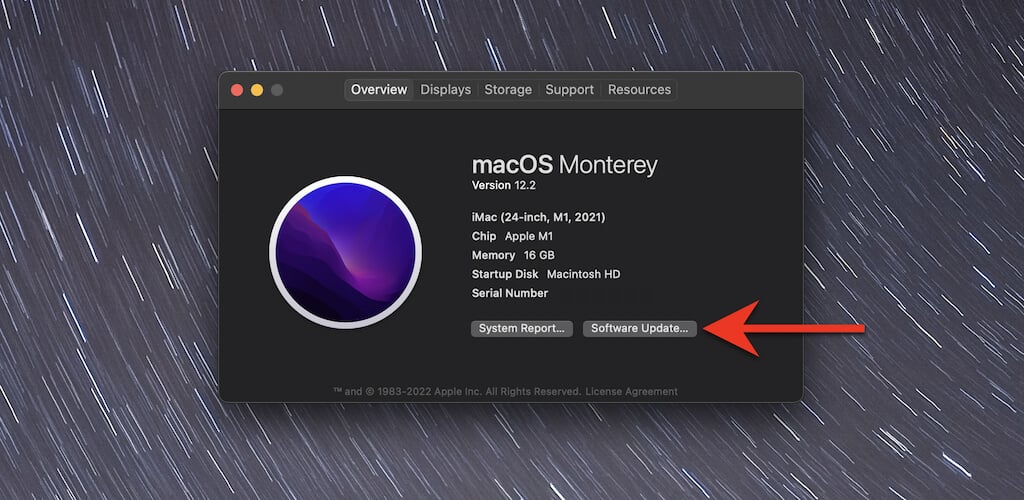Click the Version 12.2 text
This screenshot has height=500, width=1024.
(504, 185)
